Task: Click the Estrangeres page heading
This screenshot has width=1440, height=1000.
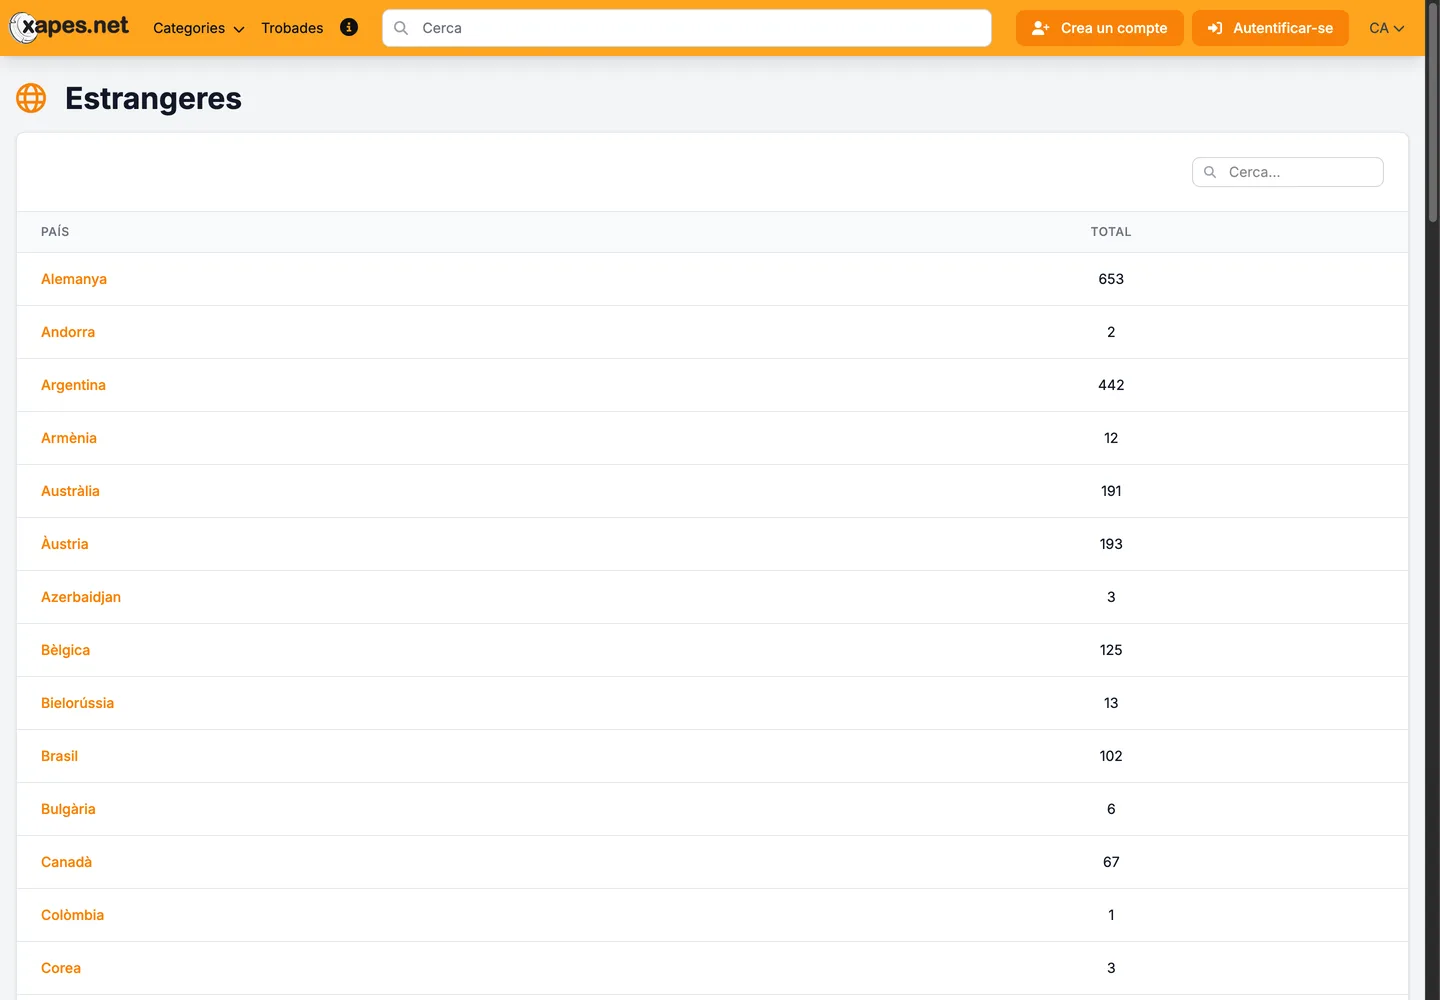Action: (x=153, y=98)
